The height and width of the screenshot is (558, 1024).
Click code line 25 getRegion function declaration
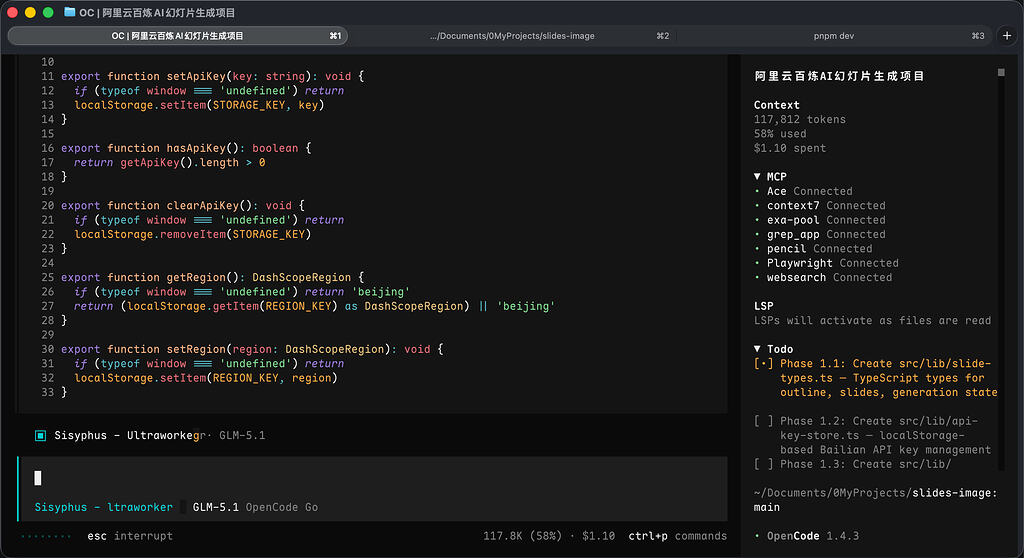tap(212, 277)
